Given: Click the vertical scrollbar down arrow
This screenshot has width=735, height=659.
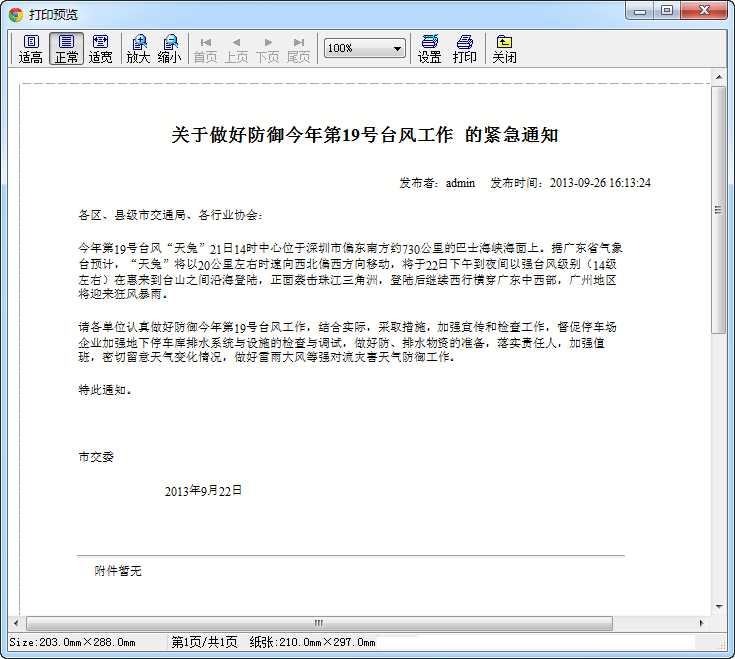Looking at the screenshot, I should 719,607.
